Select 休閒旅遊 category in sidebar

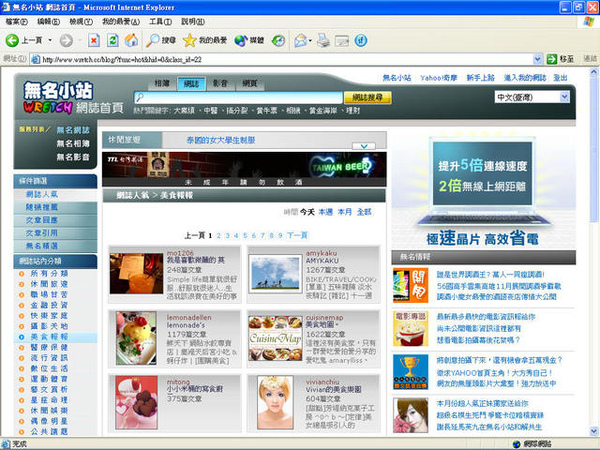pyautogui.click(x=49, y=284)
